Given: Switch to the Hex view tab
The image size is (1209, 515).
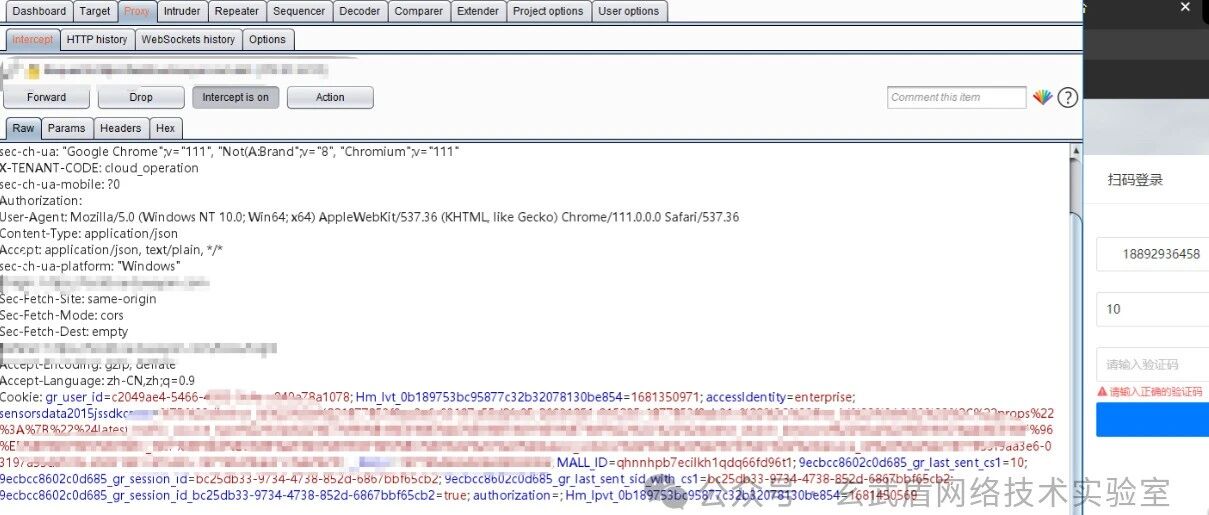Looking at the screenshot, I should (166, 128).
